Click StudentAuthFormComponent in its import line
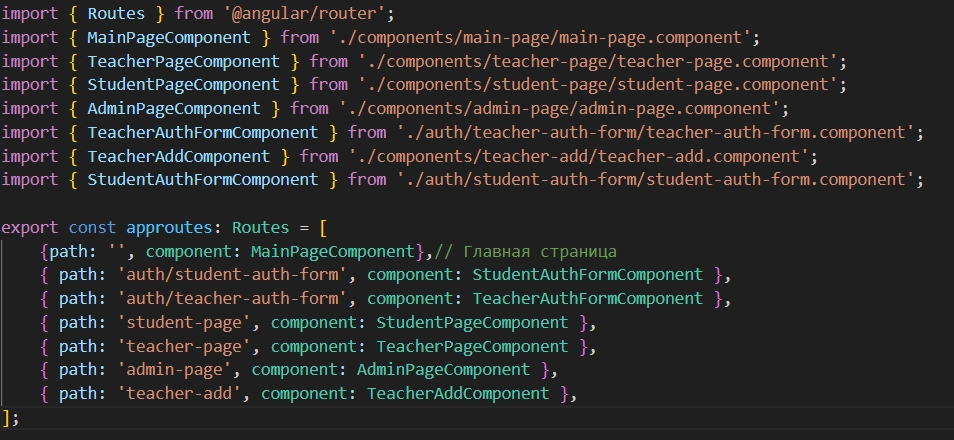This screenshot has height=440, width=954. pos(203,180)
